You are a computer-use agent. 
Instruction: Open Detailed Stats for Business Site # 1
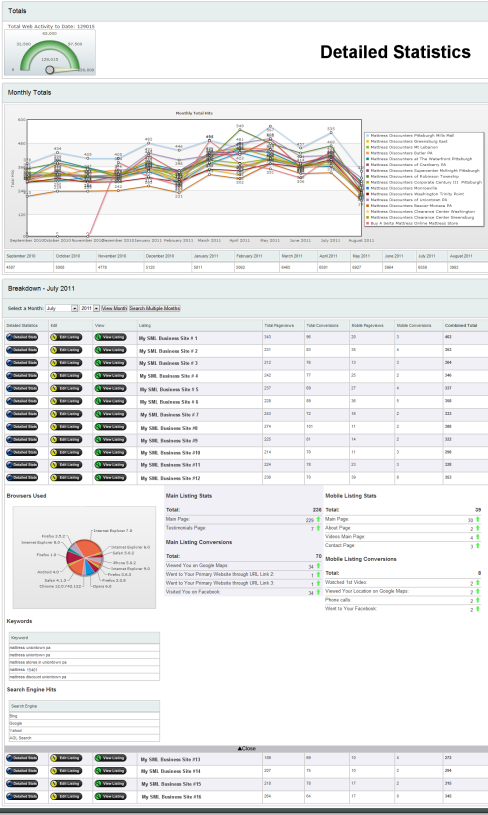pyautogui.click(x=22, y=337)
